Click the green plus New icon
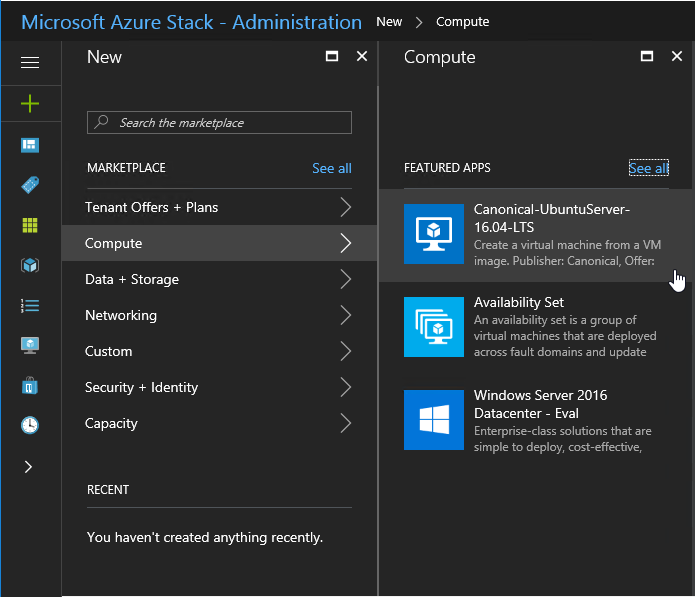This screenshot has width=695, height=597. (x=30, y=103)
